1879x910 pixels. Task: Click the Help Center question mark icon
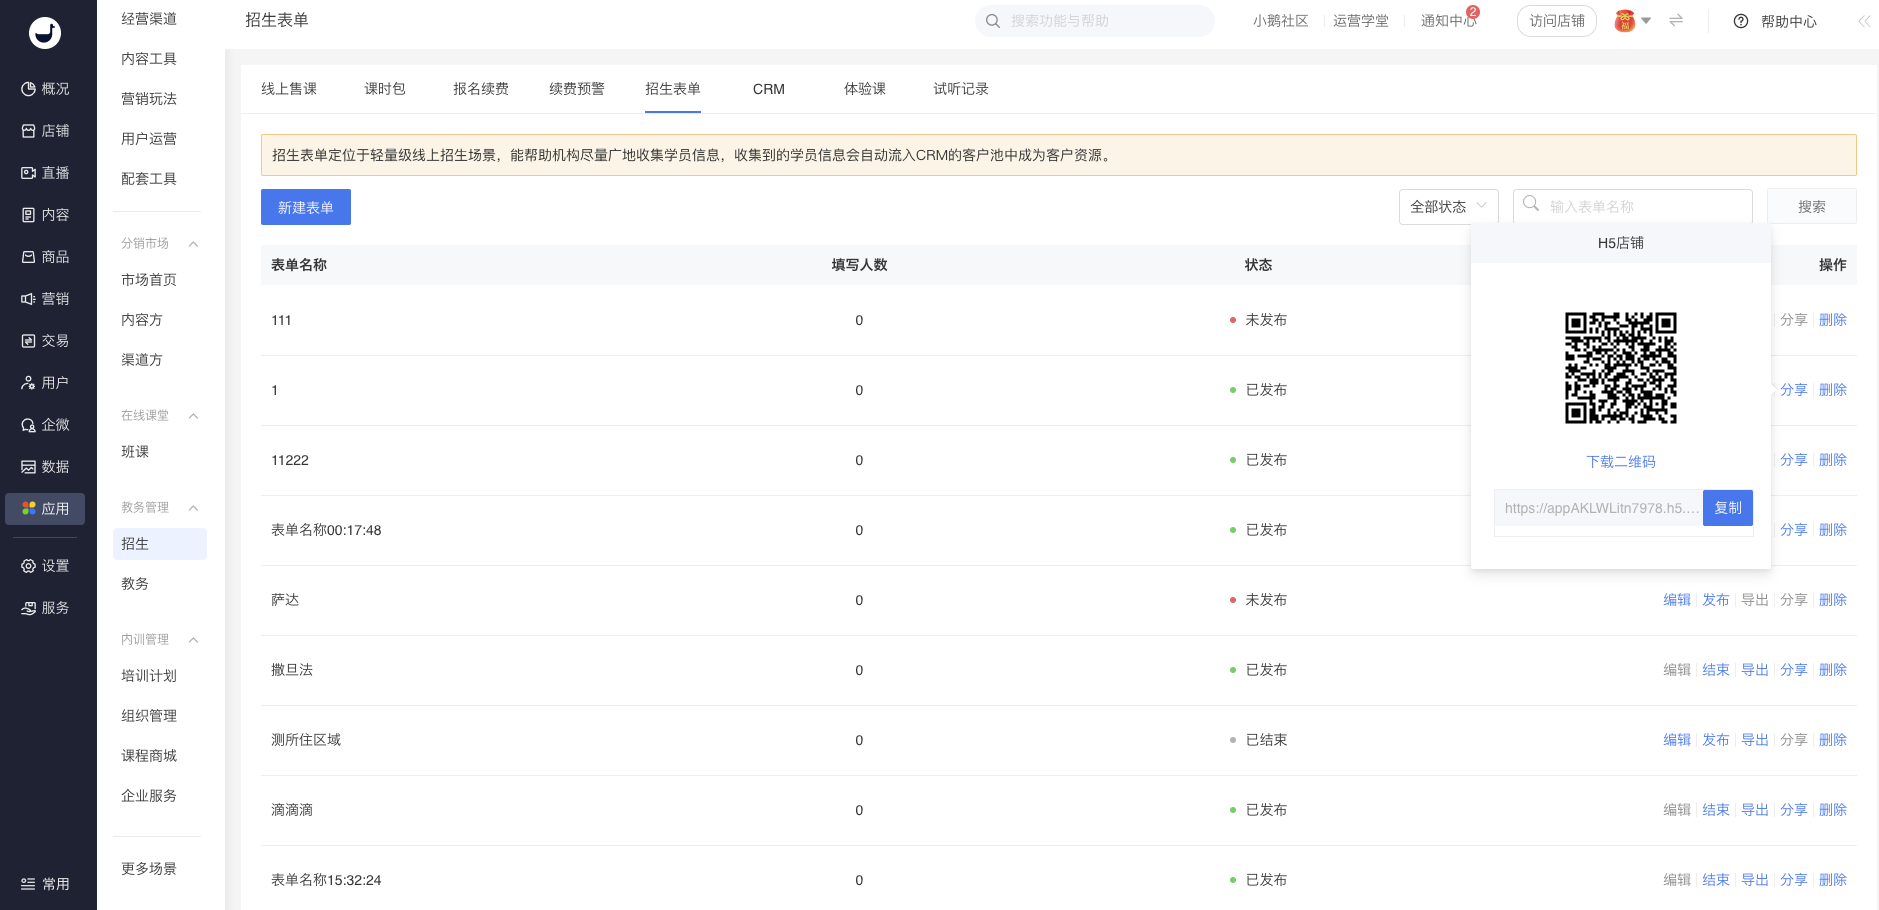pyautogui.click(x=1741, y=21)
